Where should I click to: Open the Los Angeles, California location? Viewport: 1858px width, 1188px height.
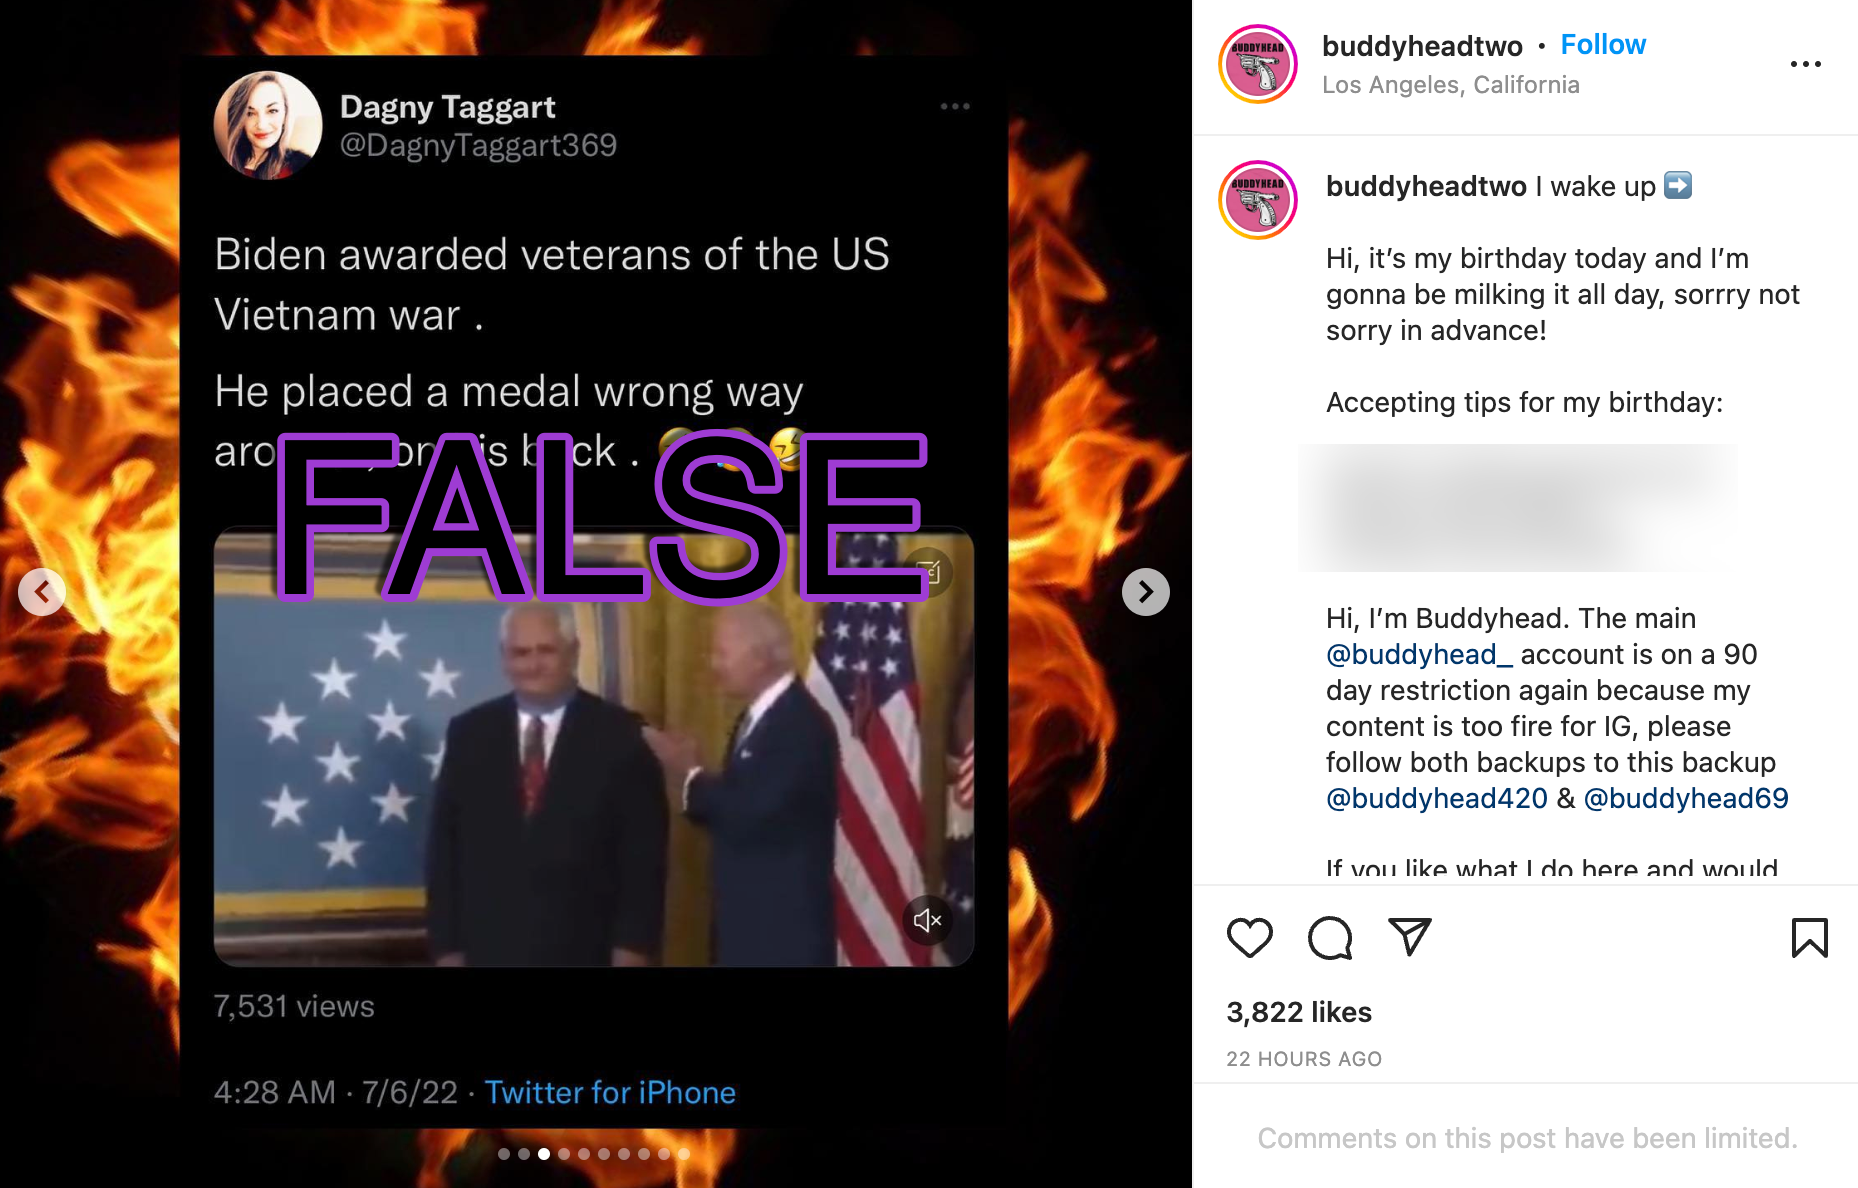(1450, 85)
